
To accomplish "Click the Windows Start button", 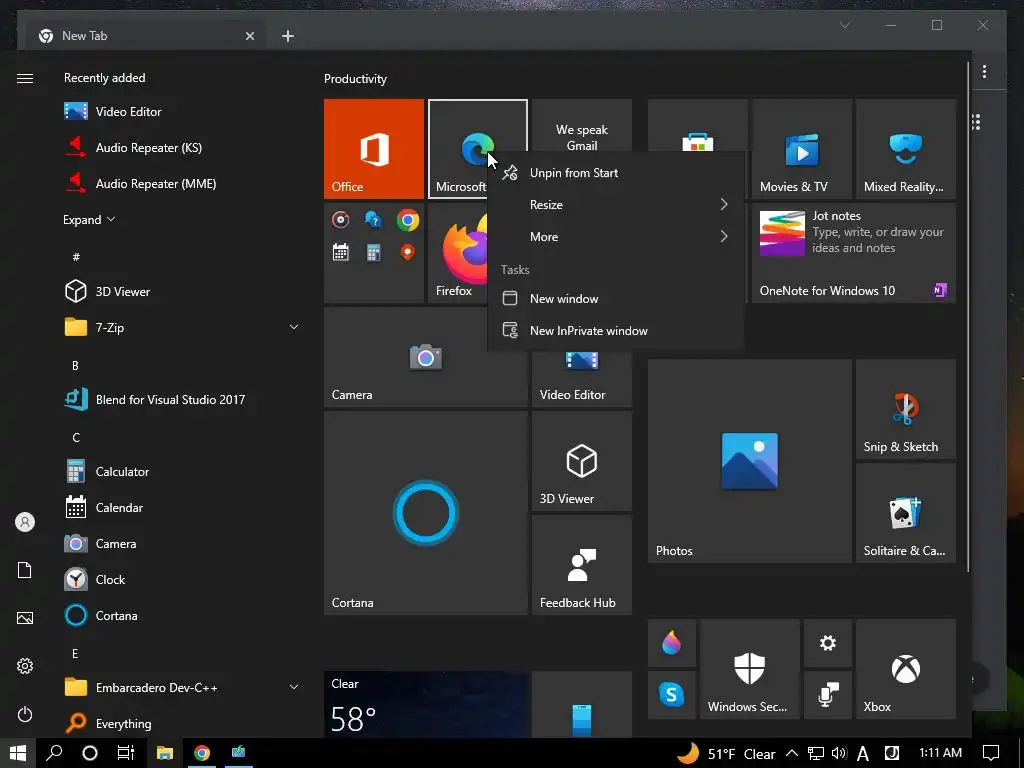I will [x=18, y=753].
